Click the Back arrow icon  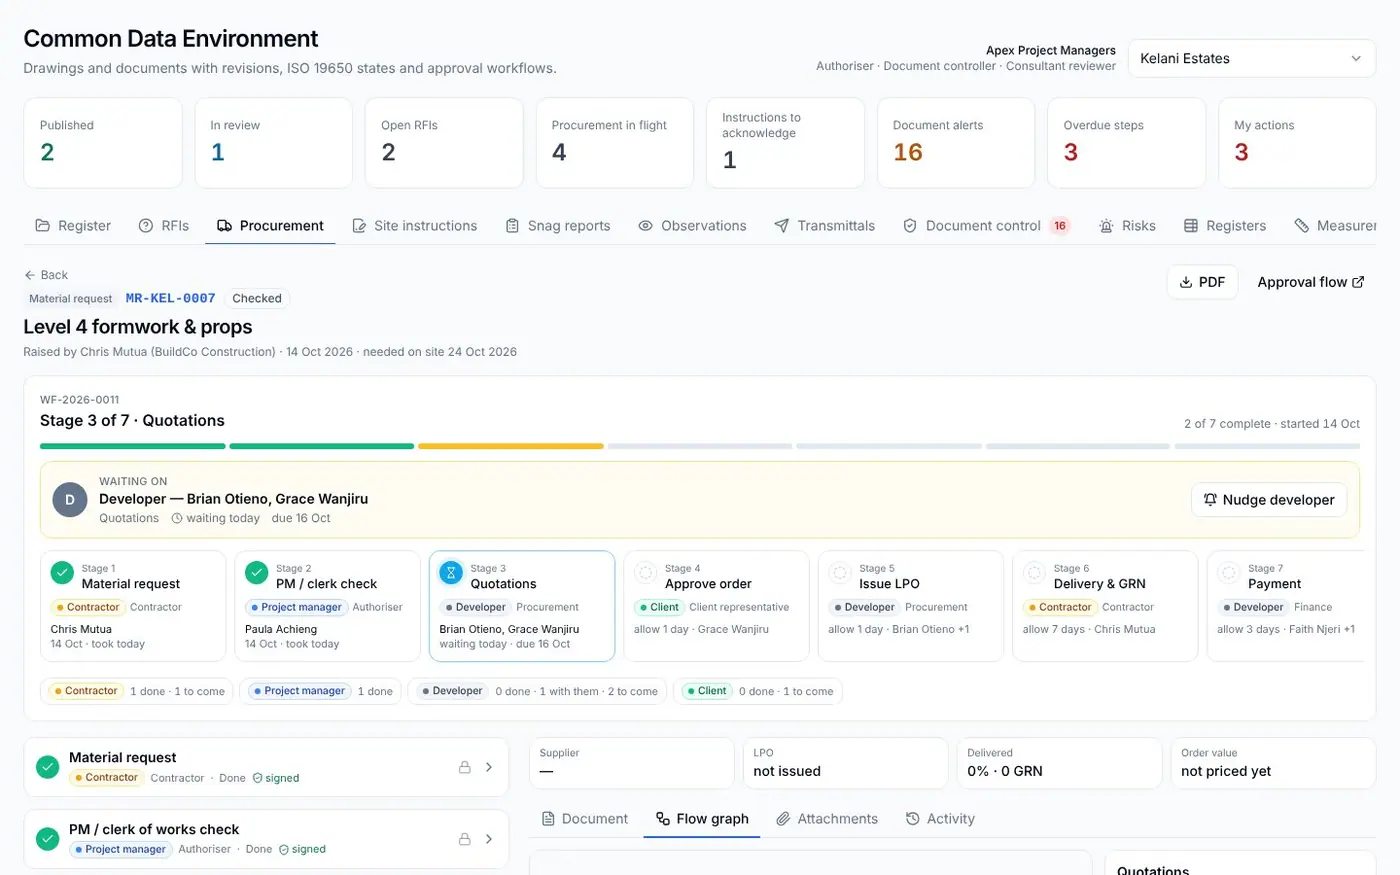pyautogui.click(x=29, y=275)
